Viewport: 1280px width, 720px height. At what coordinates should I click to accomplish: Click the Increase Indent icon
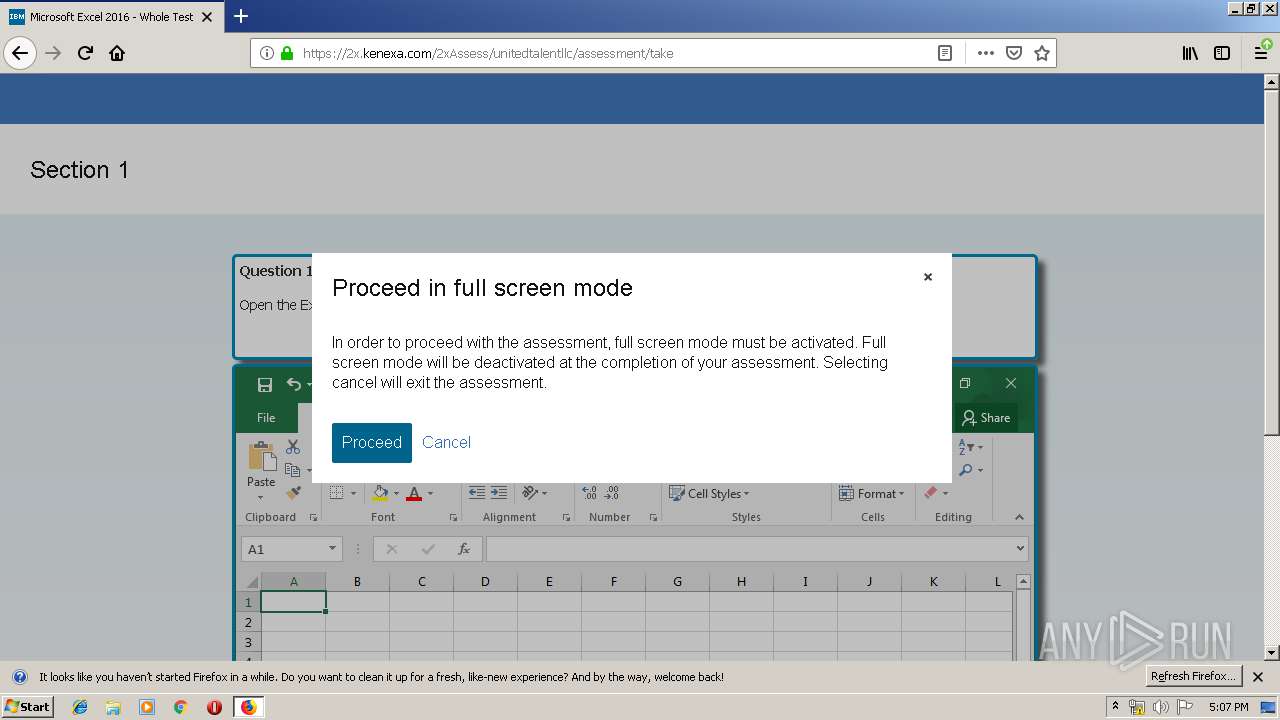tap(498, 493)
